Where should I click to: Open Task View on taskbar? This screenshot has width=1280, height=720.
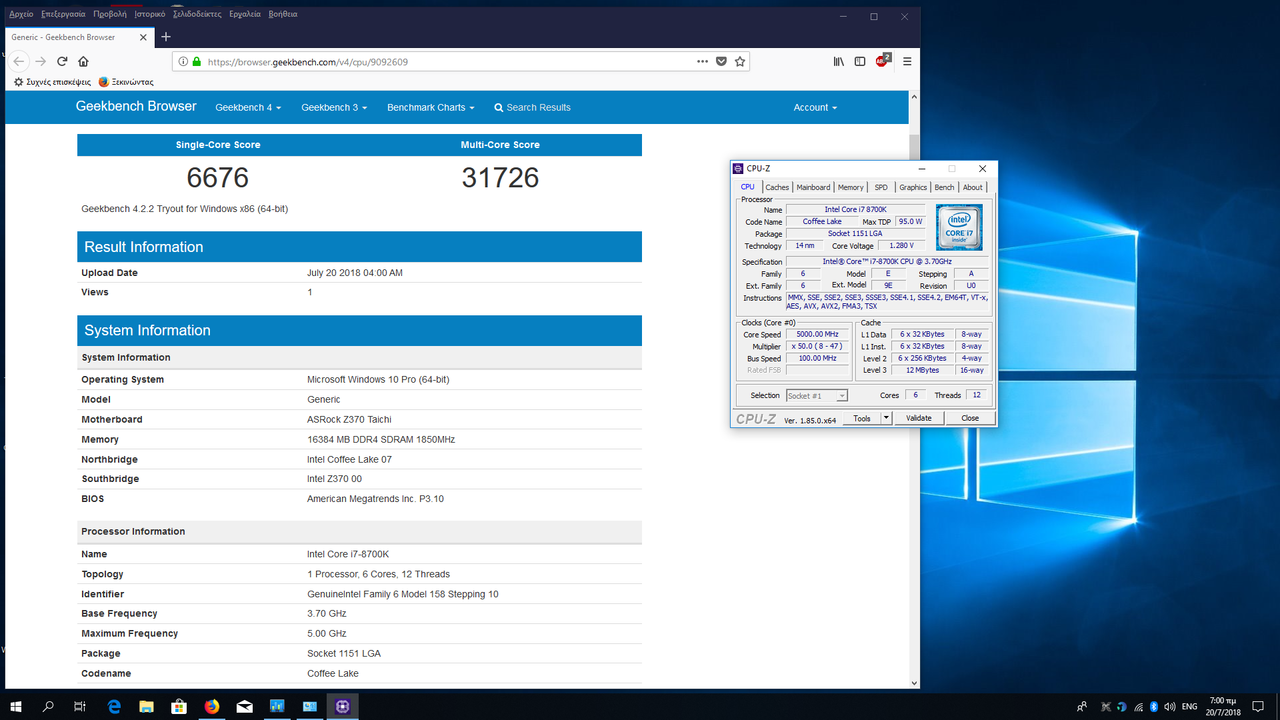(x=80, y=706)
